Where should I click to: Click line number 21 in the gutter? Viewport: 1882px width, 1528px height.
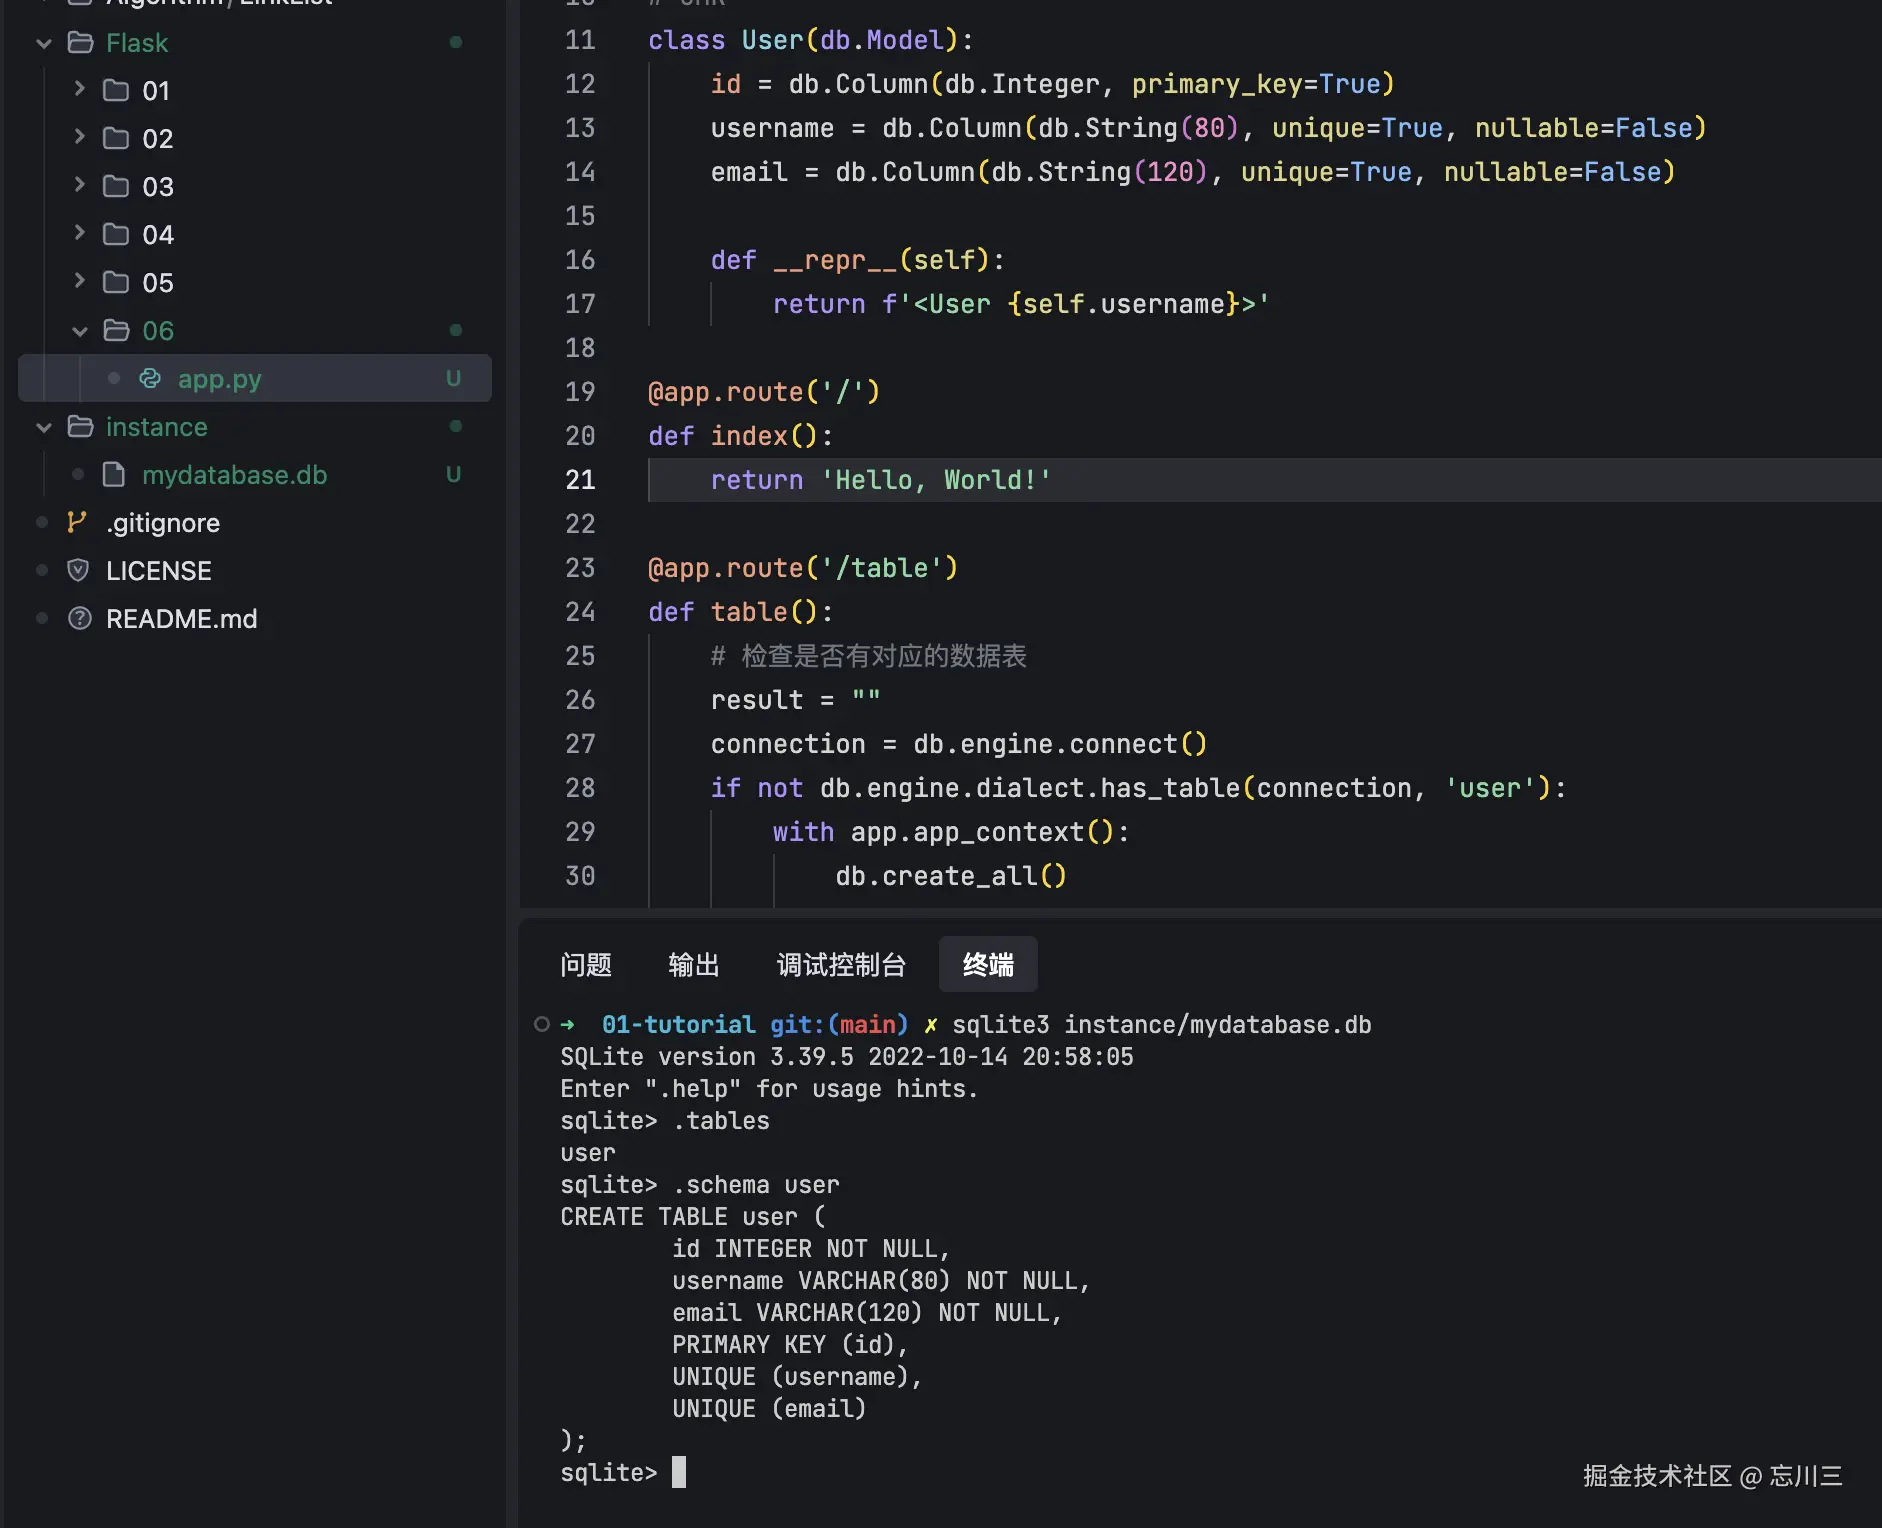580,480
